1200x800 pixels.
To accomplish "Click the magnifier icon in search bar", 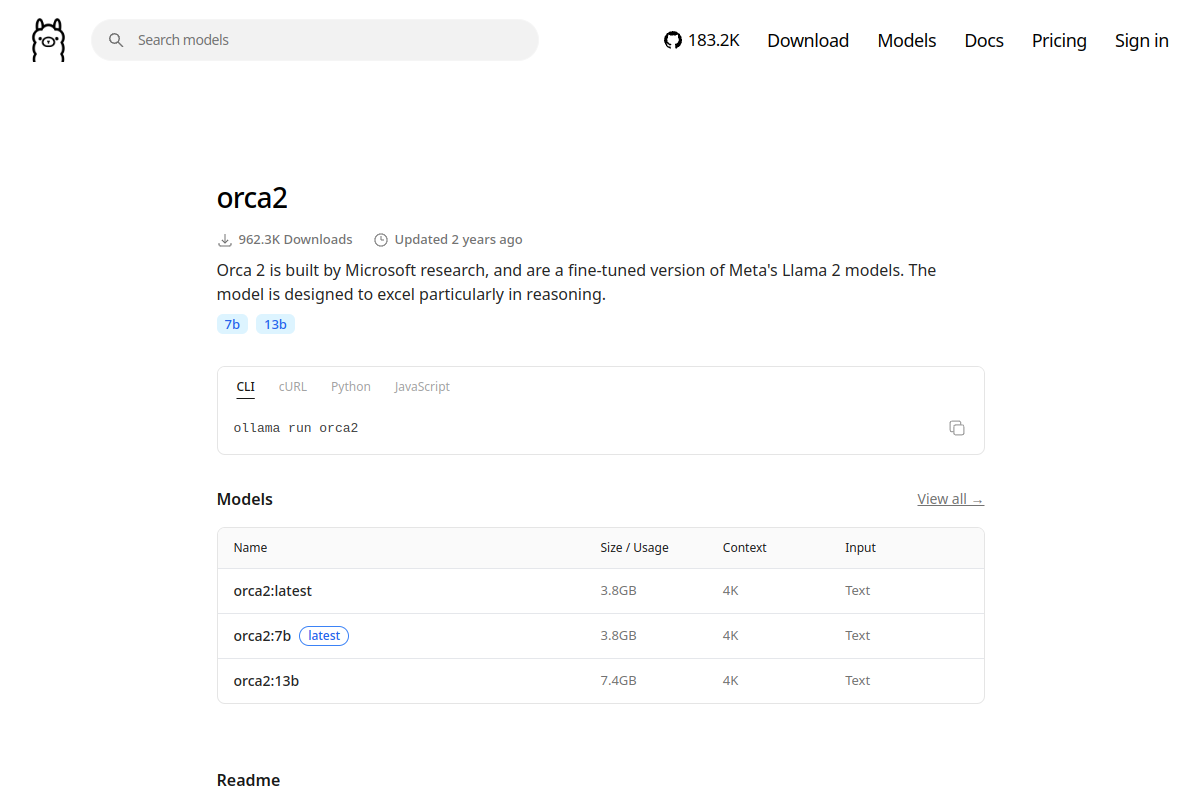I will coord(116,40).
